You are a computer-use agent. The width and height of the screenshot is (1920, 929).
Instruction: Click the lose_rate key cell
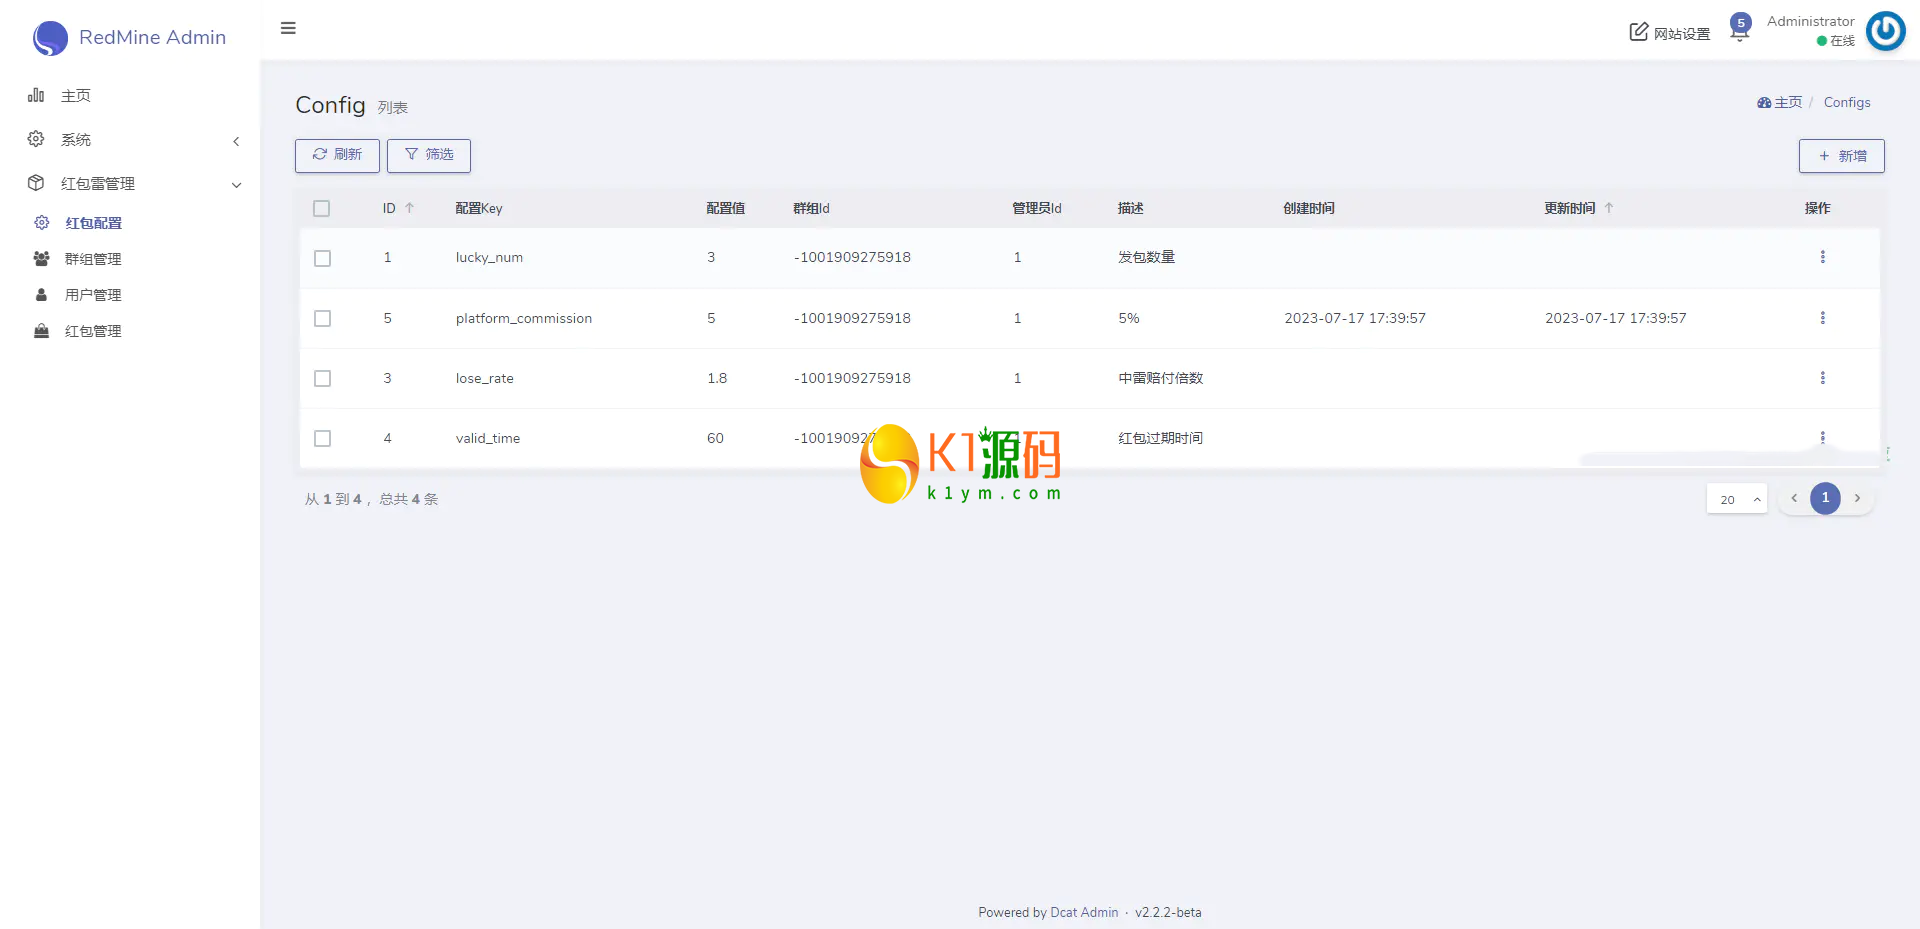pyautogui.click(x=484, y=378)
